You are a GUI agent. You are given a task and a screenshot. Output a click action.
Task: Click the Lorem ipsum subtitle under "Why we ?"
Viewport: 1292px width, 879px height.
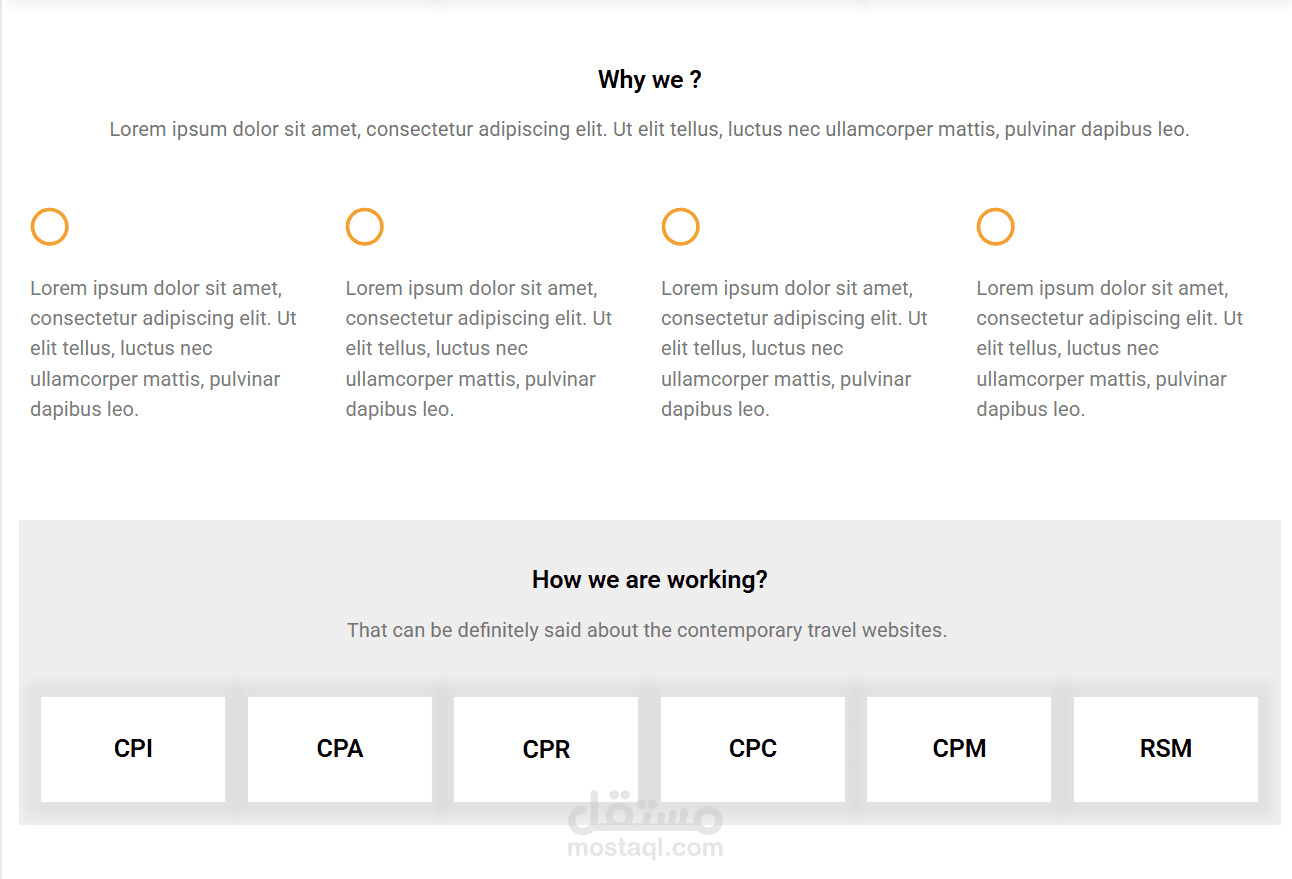click(x=650, y=130)
